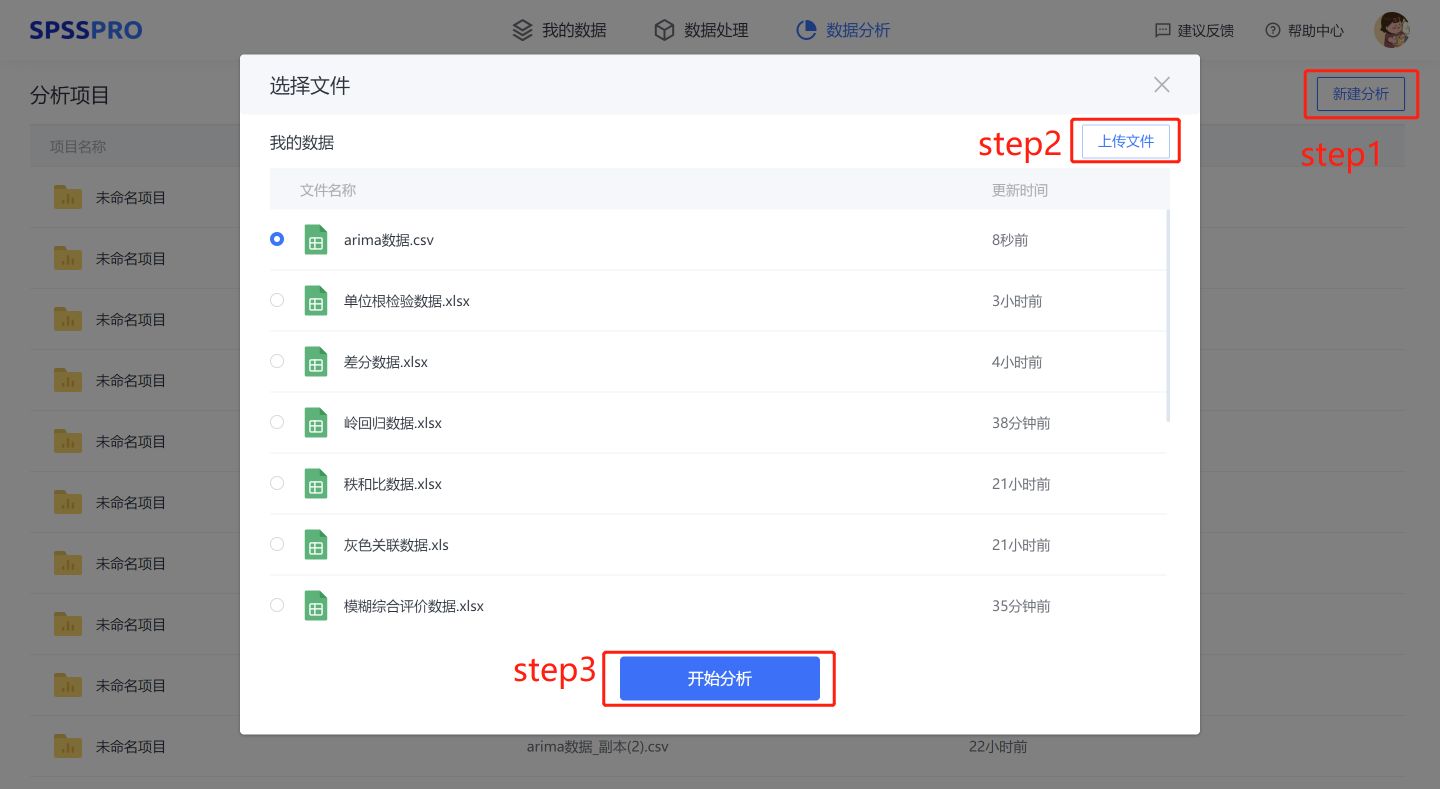The height and width of the screenshot is (789, 1440).
Task: Open the 数据处理 tab
Action: [702, 30]
